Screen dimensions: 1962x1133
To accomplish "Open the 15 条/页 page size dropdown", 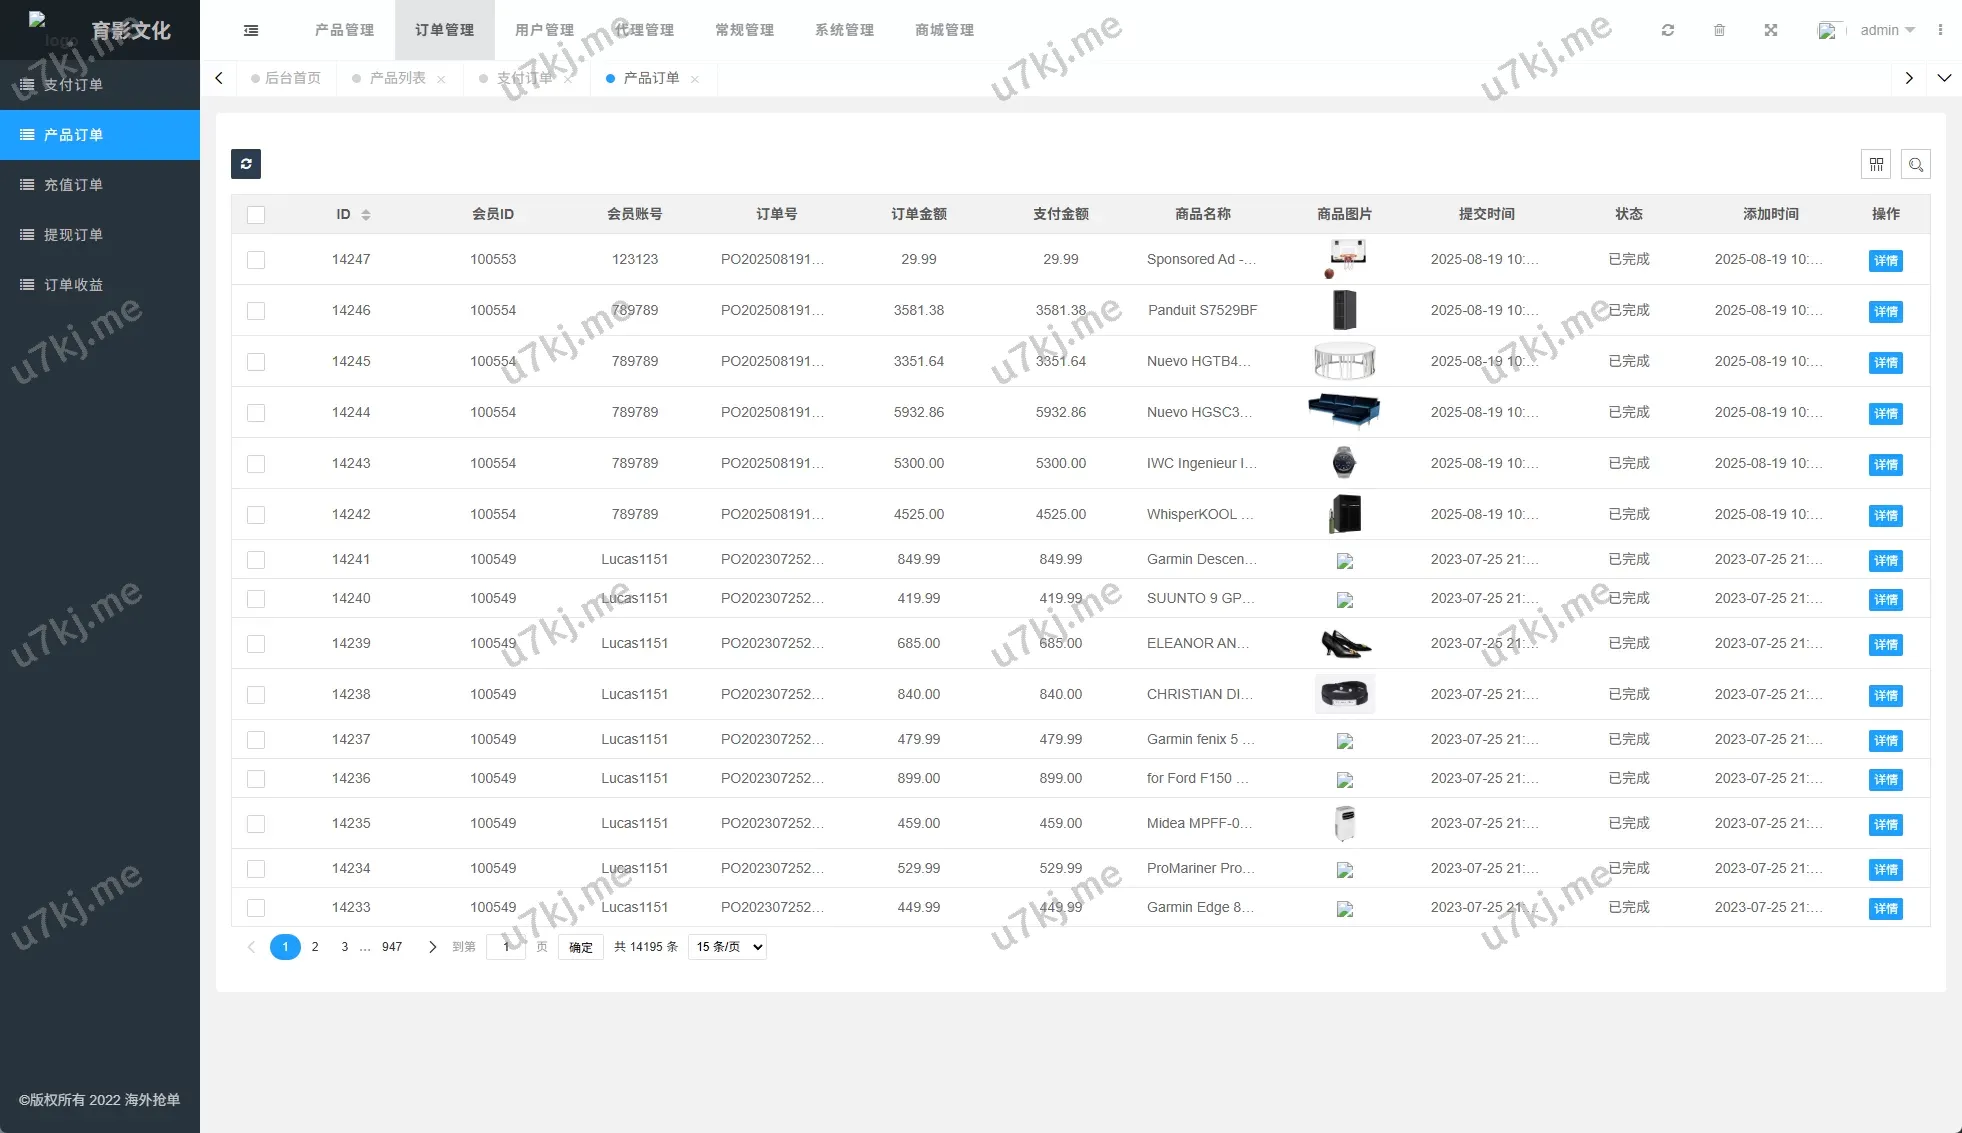I will [728, 947].
